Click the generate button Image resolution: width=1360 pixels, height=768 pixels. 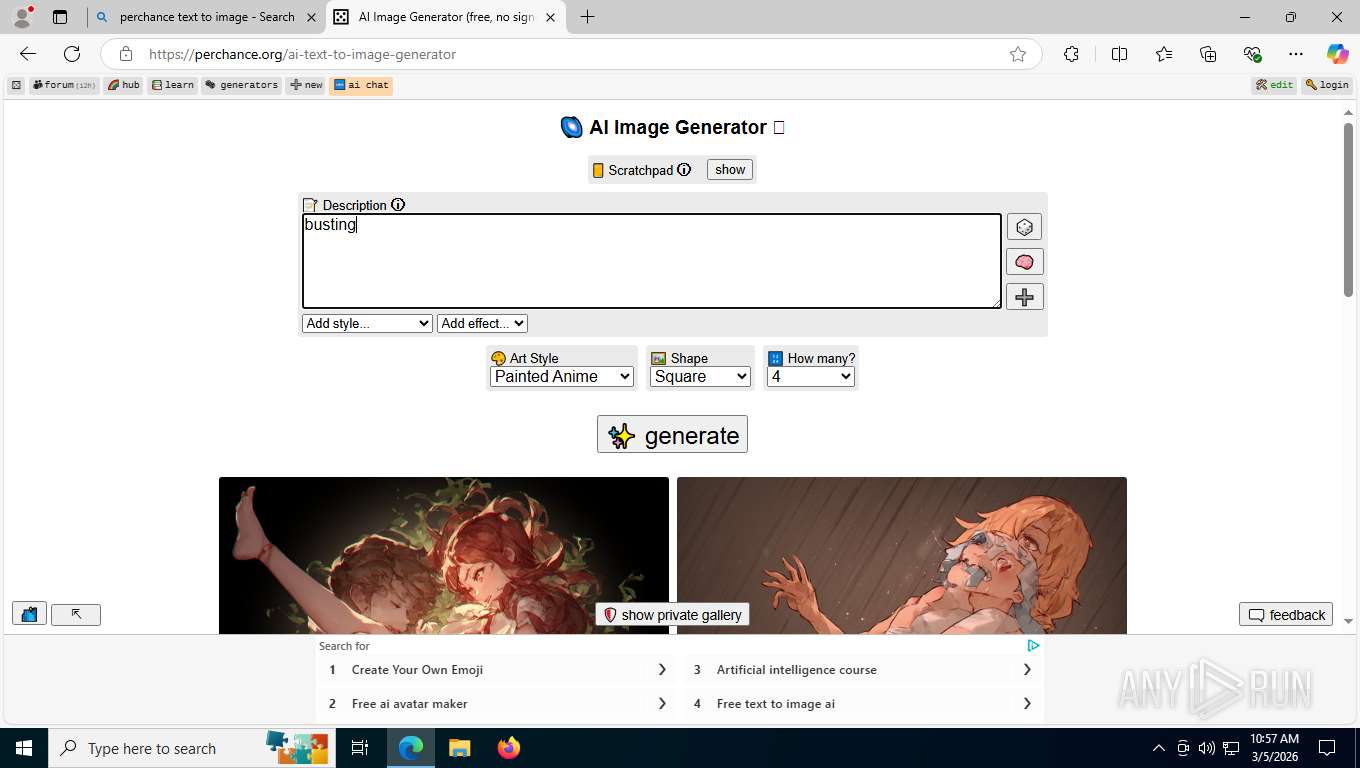coord(672,435)
